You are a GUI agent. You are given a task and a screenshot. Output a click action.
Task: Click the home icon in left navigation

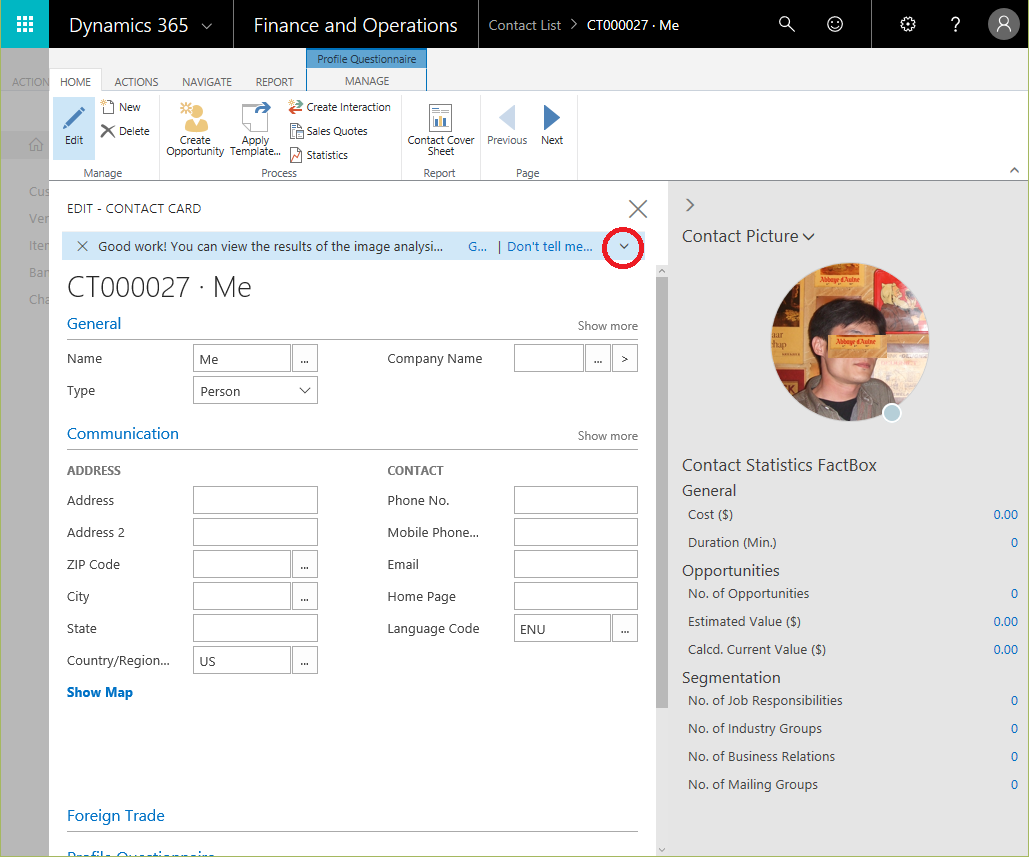36,145
